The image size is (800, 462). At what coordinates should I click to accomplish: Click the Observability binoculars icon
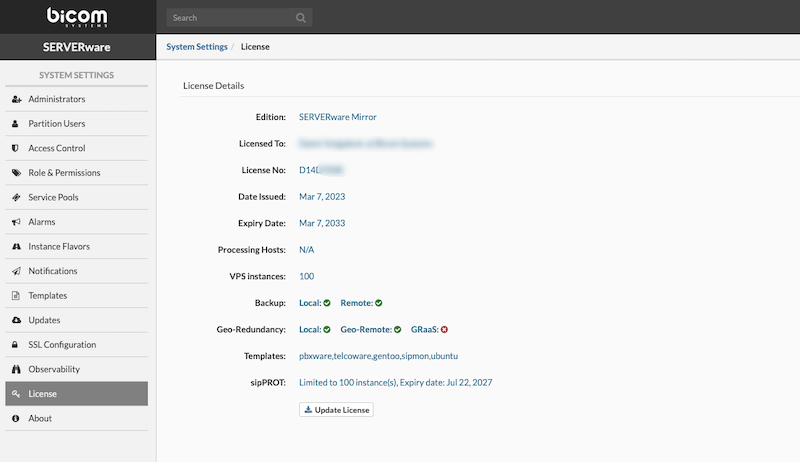point(16,369)
